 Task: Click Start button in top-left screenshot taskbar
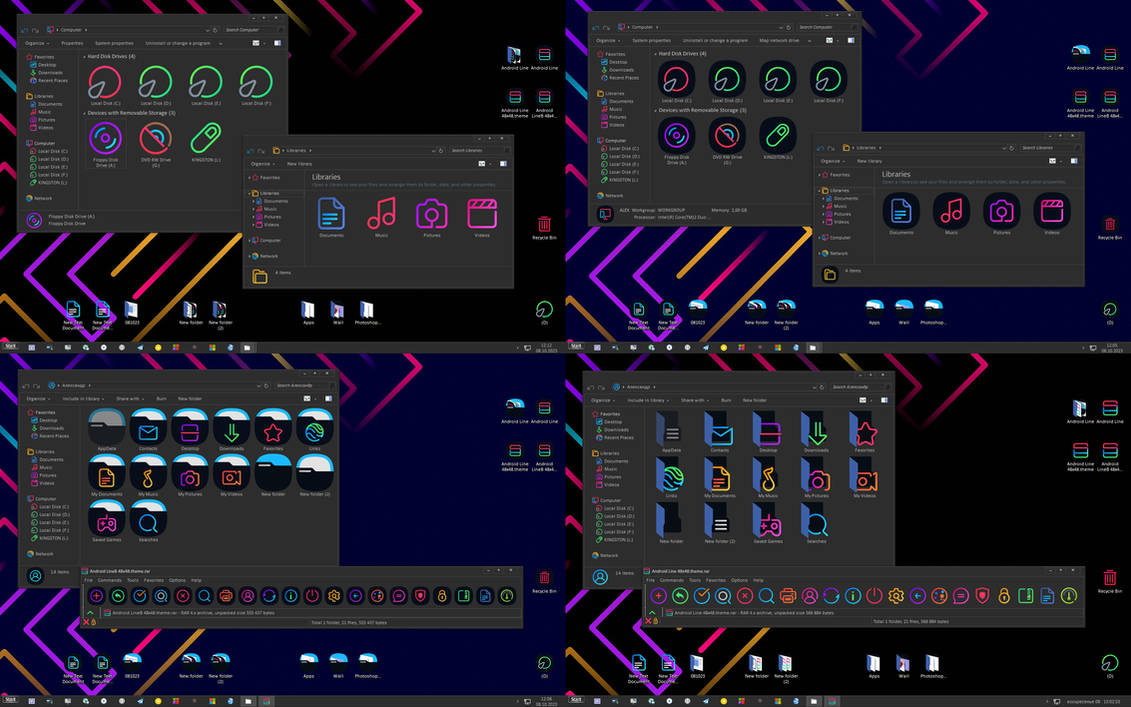coord(10,346)
